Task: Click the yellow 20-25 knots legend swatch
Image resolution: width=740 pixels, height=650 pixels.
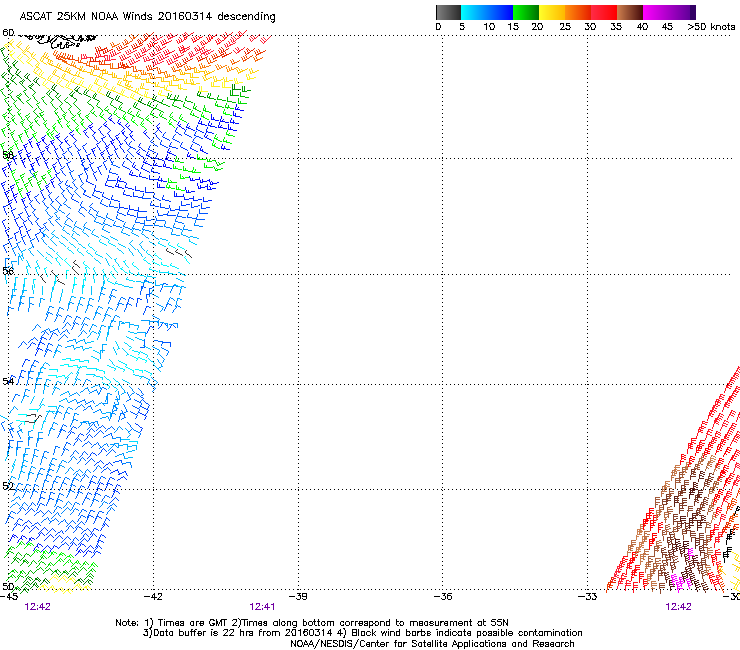Action: pyautogui.click(x=552, y=12)
